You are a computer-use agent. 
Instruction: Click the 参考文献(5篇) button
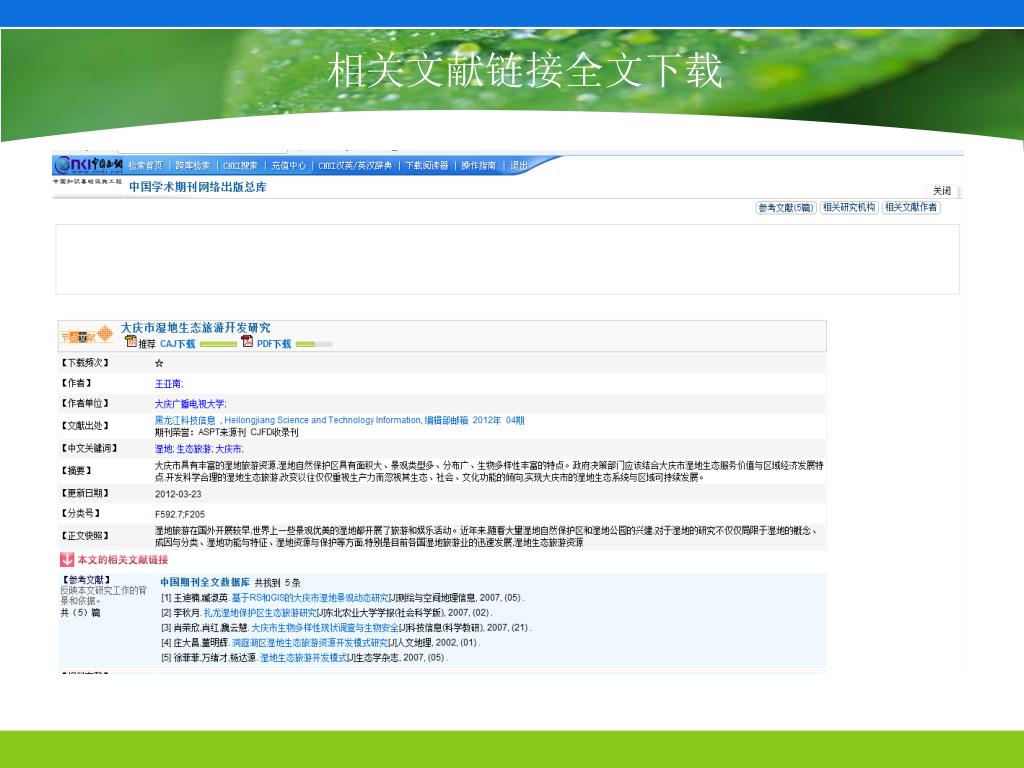click(x=786, y=208)
